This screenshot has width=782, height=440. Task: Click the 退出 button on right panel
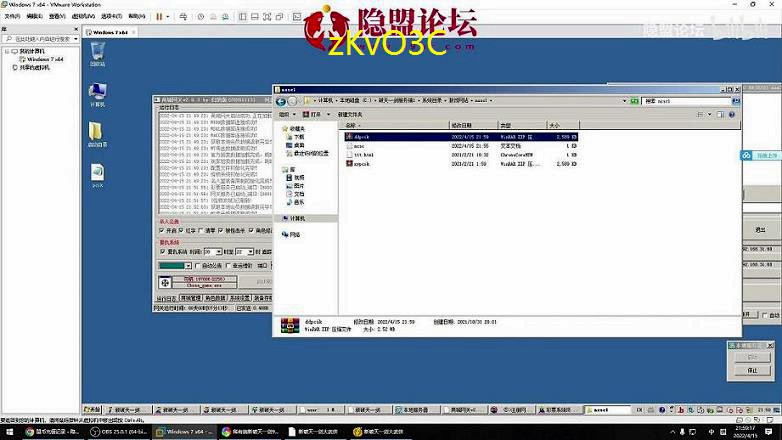click(x=761, y=230)
